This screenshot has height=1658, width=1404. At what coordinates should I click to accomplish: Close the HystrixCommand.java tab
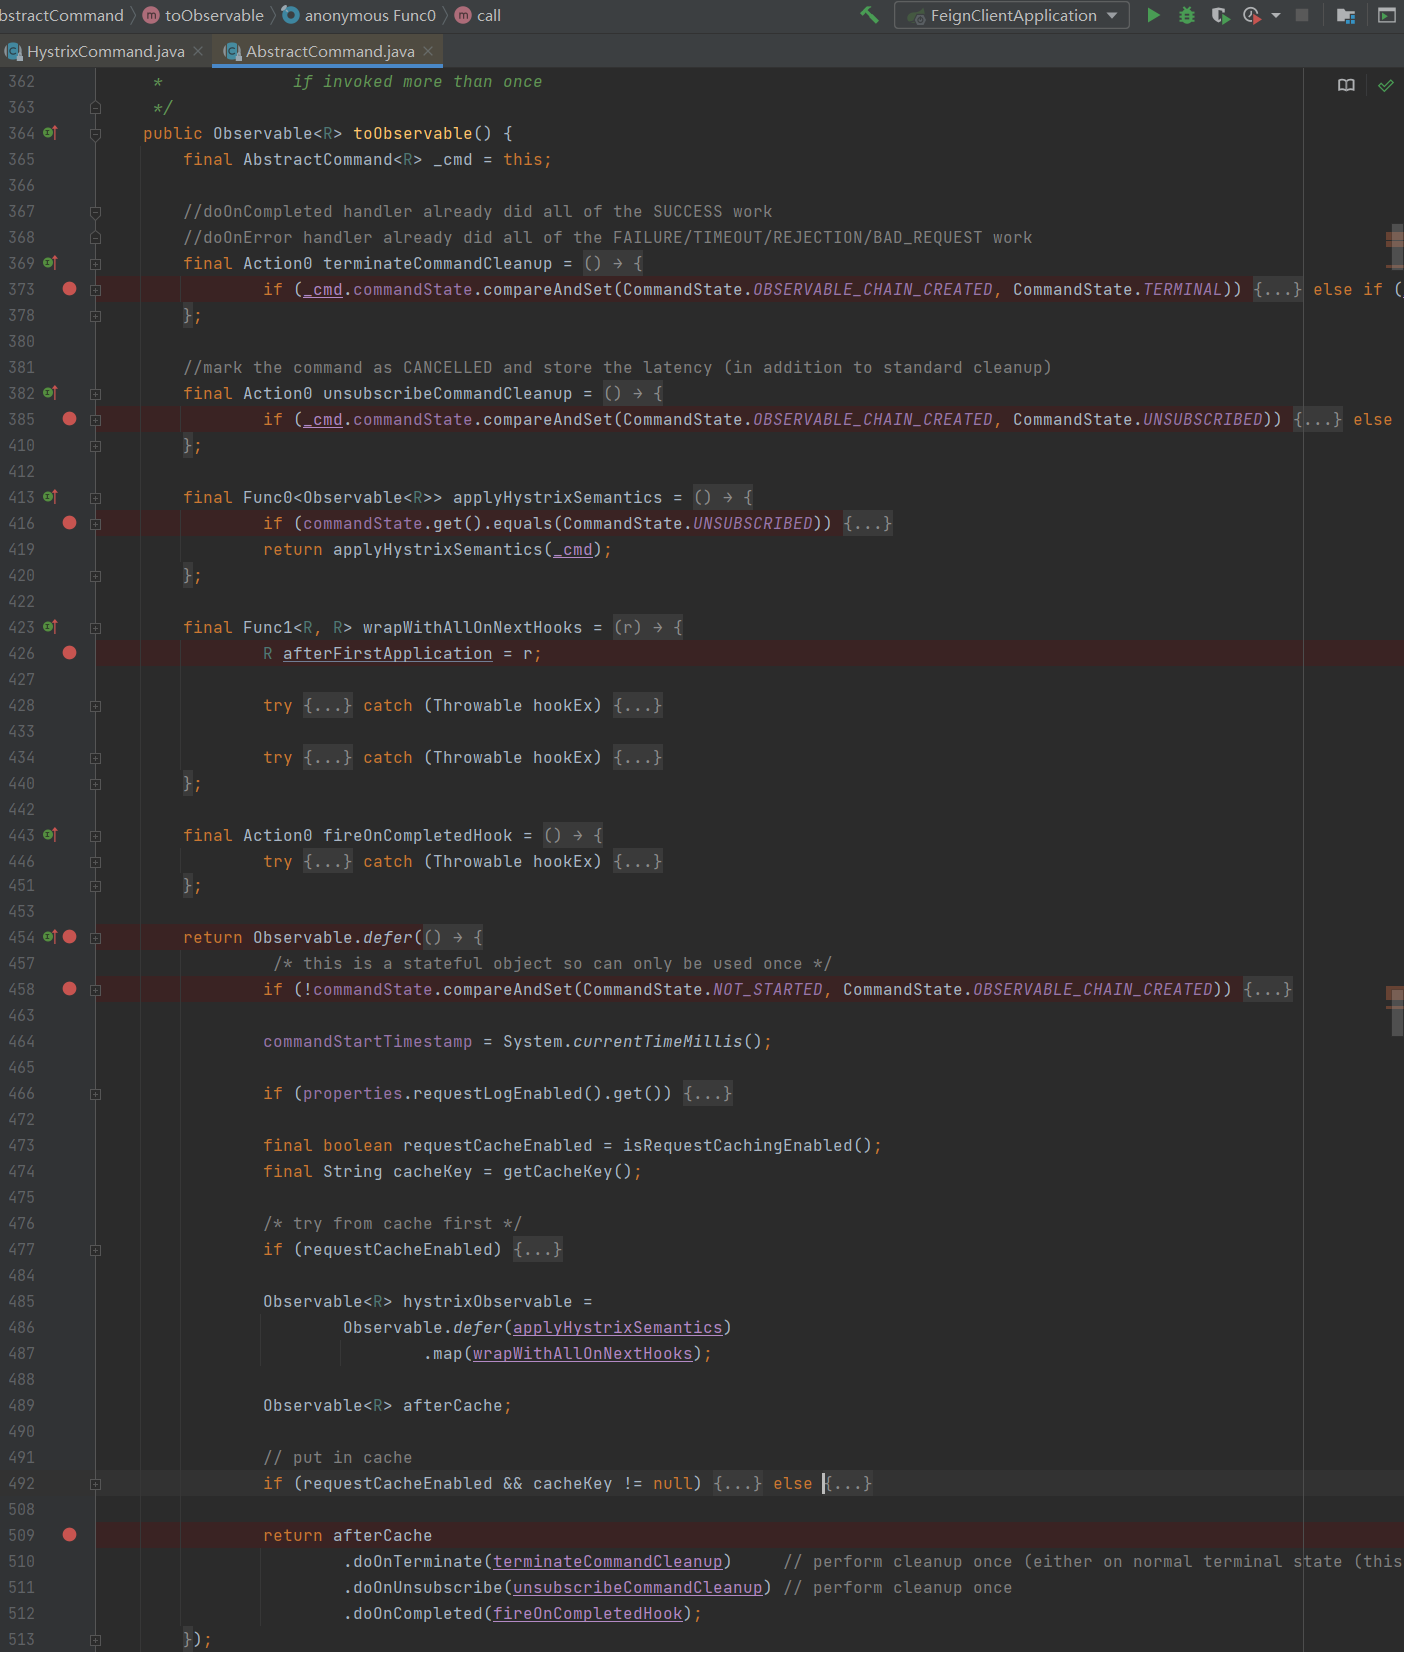pos(198,51)
